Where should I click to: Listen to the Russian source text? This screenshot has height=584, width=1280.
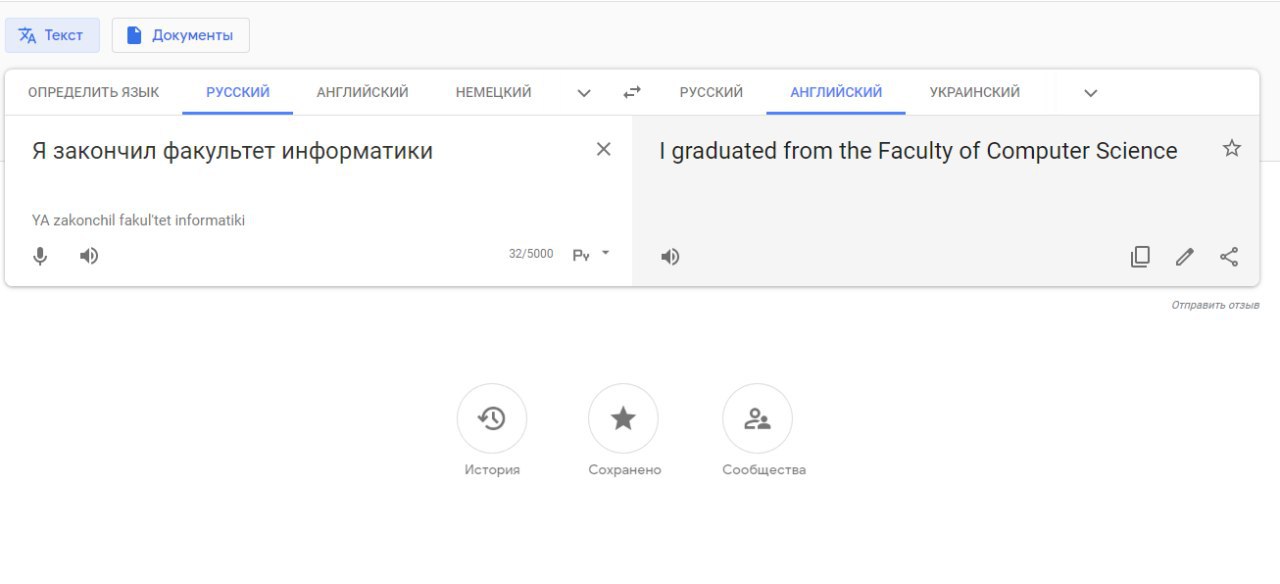pyautogui.click(x=89, y=256)
